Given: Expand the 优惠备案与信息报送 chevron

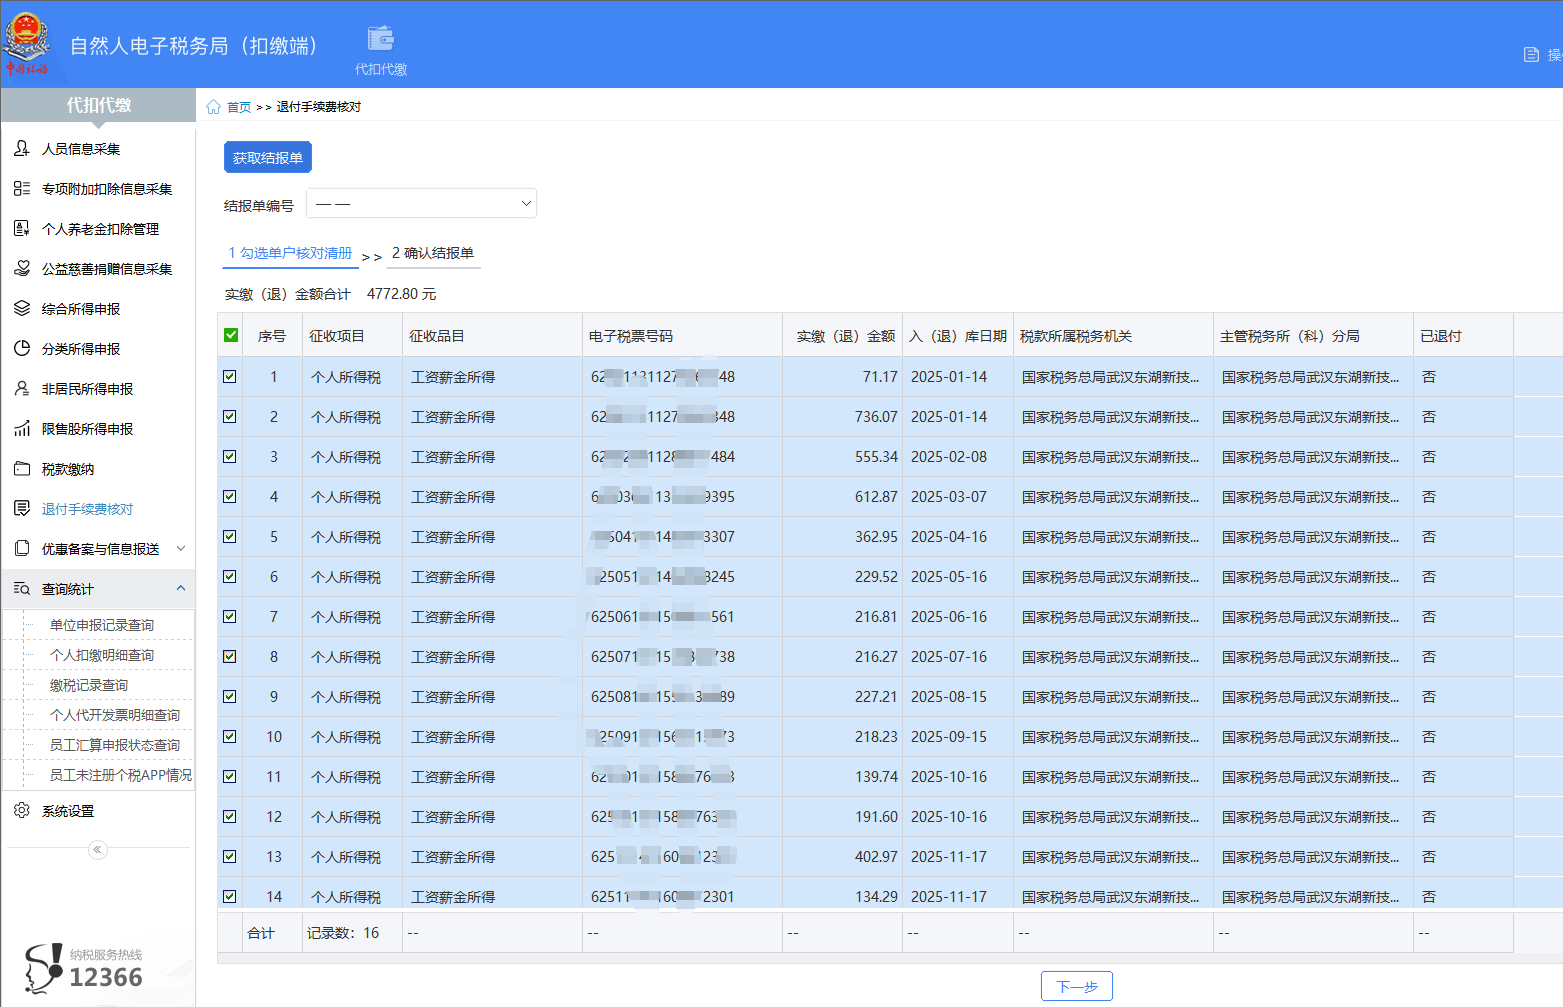Looking at the screenshot, I should (181, 548).
